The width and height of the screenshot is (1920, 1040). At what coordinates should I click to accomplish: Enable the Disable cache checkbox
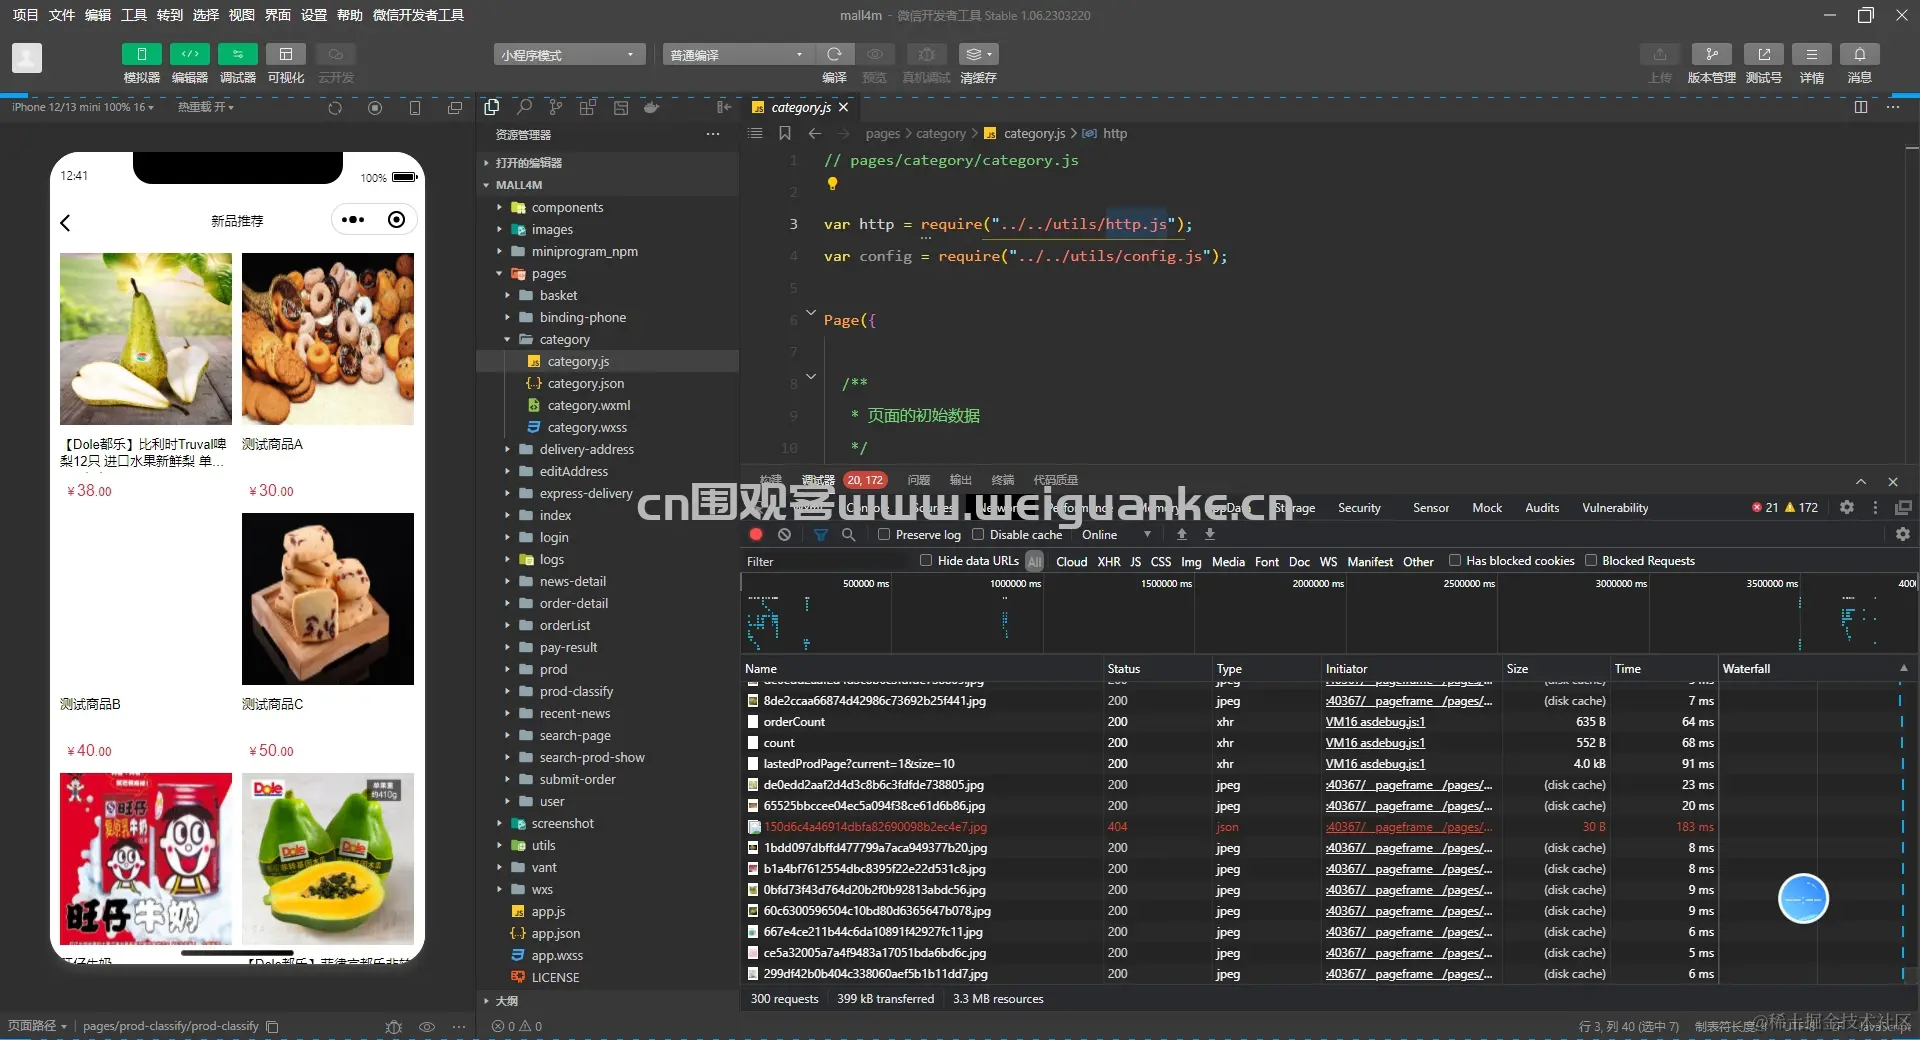click(978, 535)
